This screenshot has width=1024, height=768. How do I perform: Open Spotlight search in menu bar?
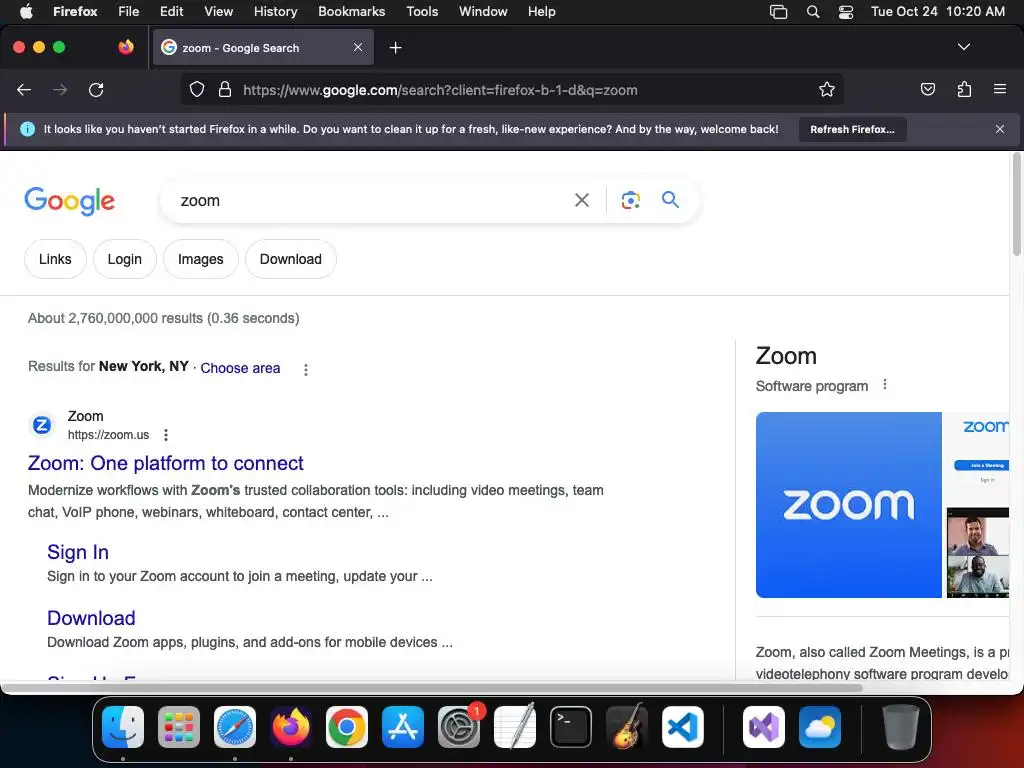click(x=813, y=12)
